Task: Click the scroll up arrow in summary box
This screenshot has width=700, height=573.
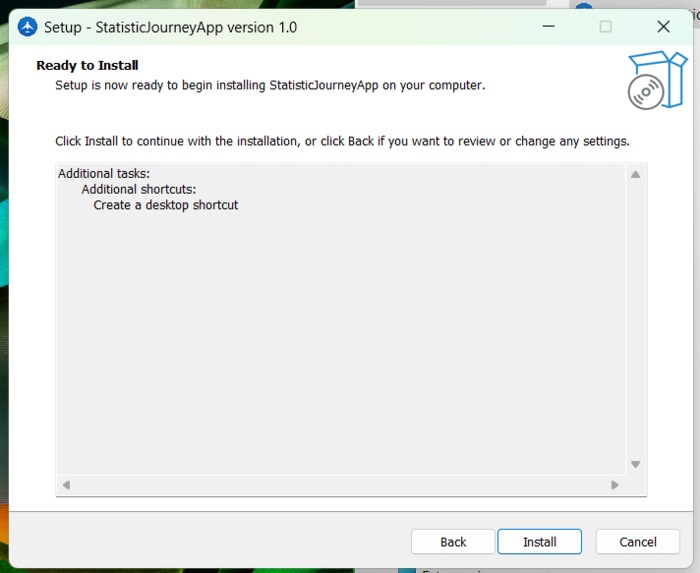Action: coord(636,174)
